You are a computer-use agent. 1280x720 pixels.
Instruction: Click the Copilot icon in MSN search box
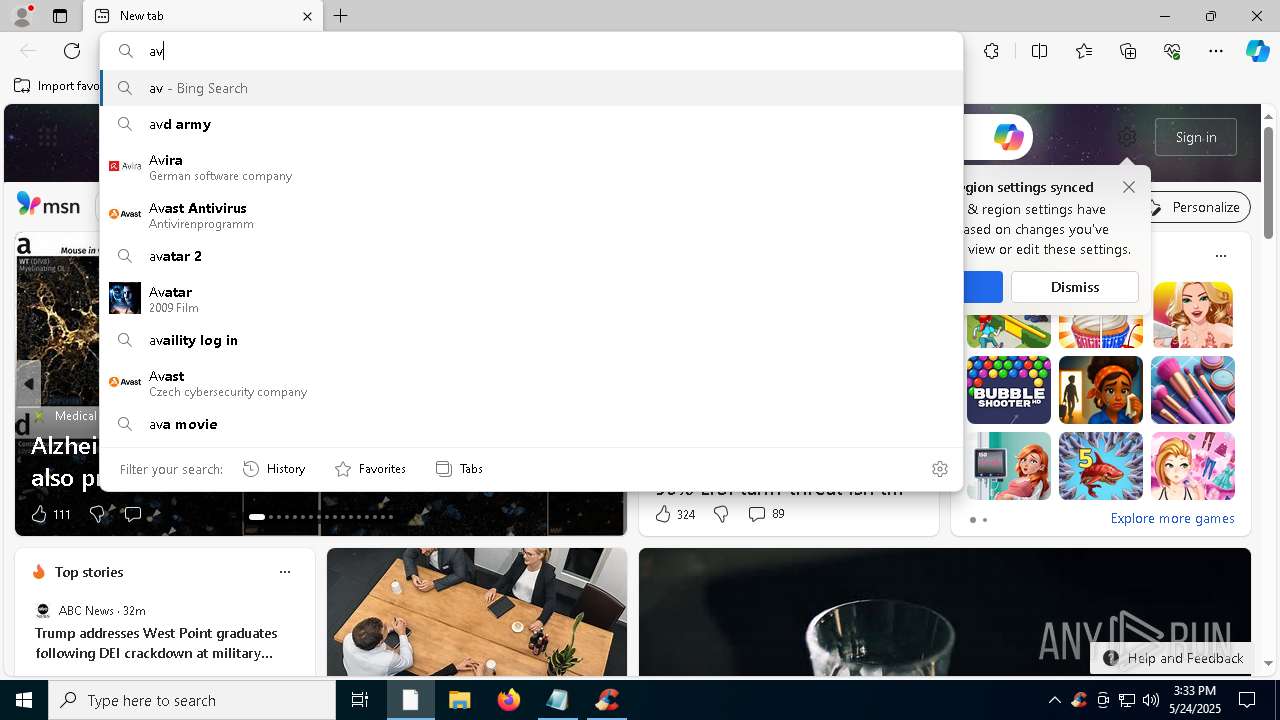[1008, 137]
